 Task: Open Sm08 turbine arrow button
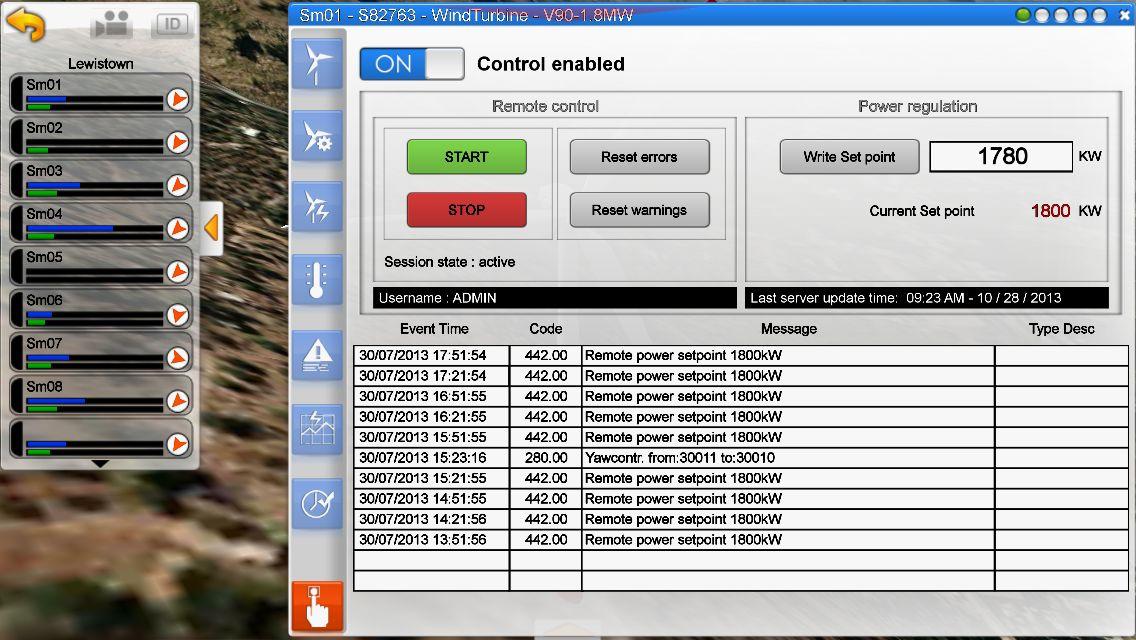[x=178, y=401]
